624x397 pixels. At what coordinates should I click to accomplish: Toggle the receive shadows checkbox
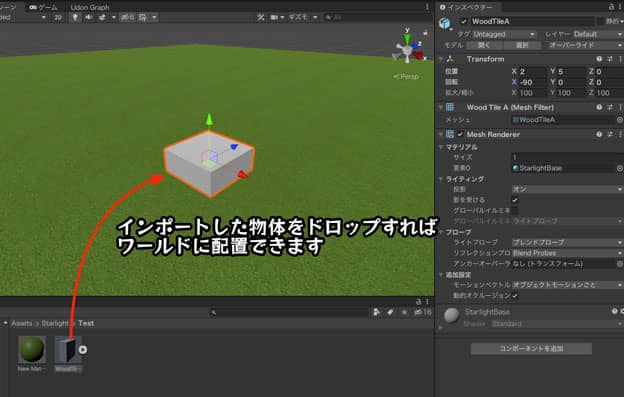[515, 200]
